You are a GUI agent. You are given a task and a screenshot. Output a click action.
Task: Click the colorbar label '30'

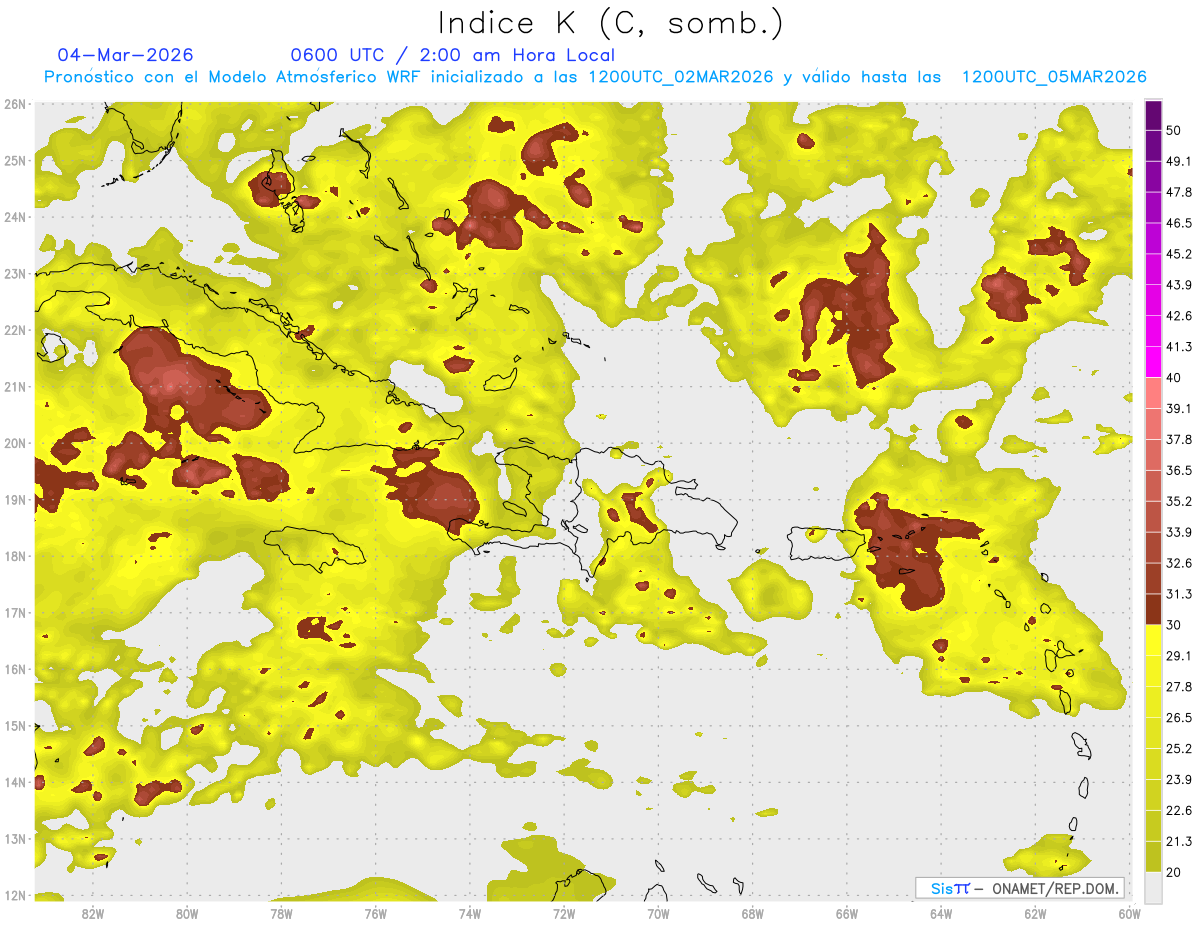[x=1174, y=625]
